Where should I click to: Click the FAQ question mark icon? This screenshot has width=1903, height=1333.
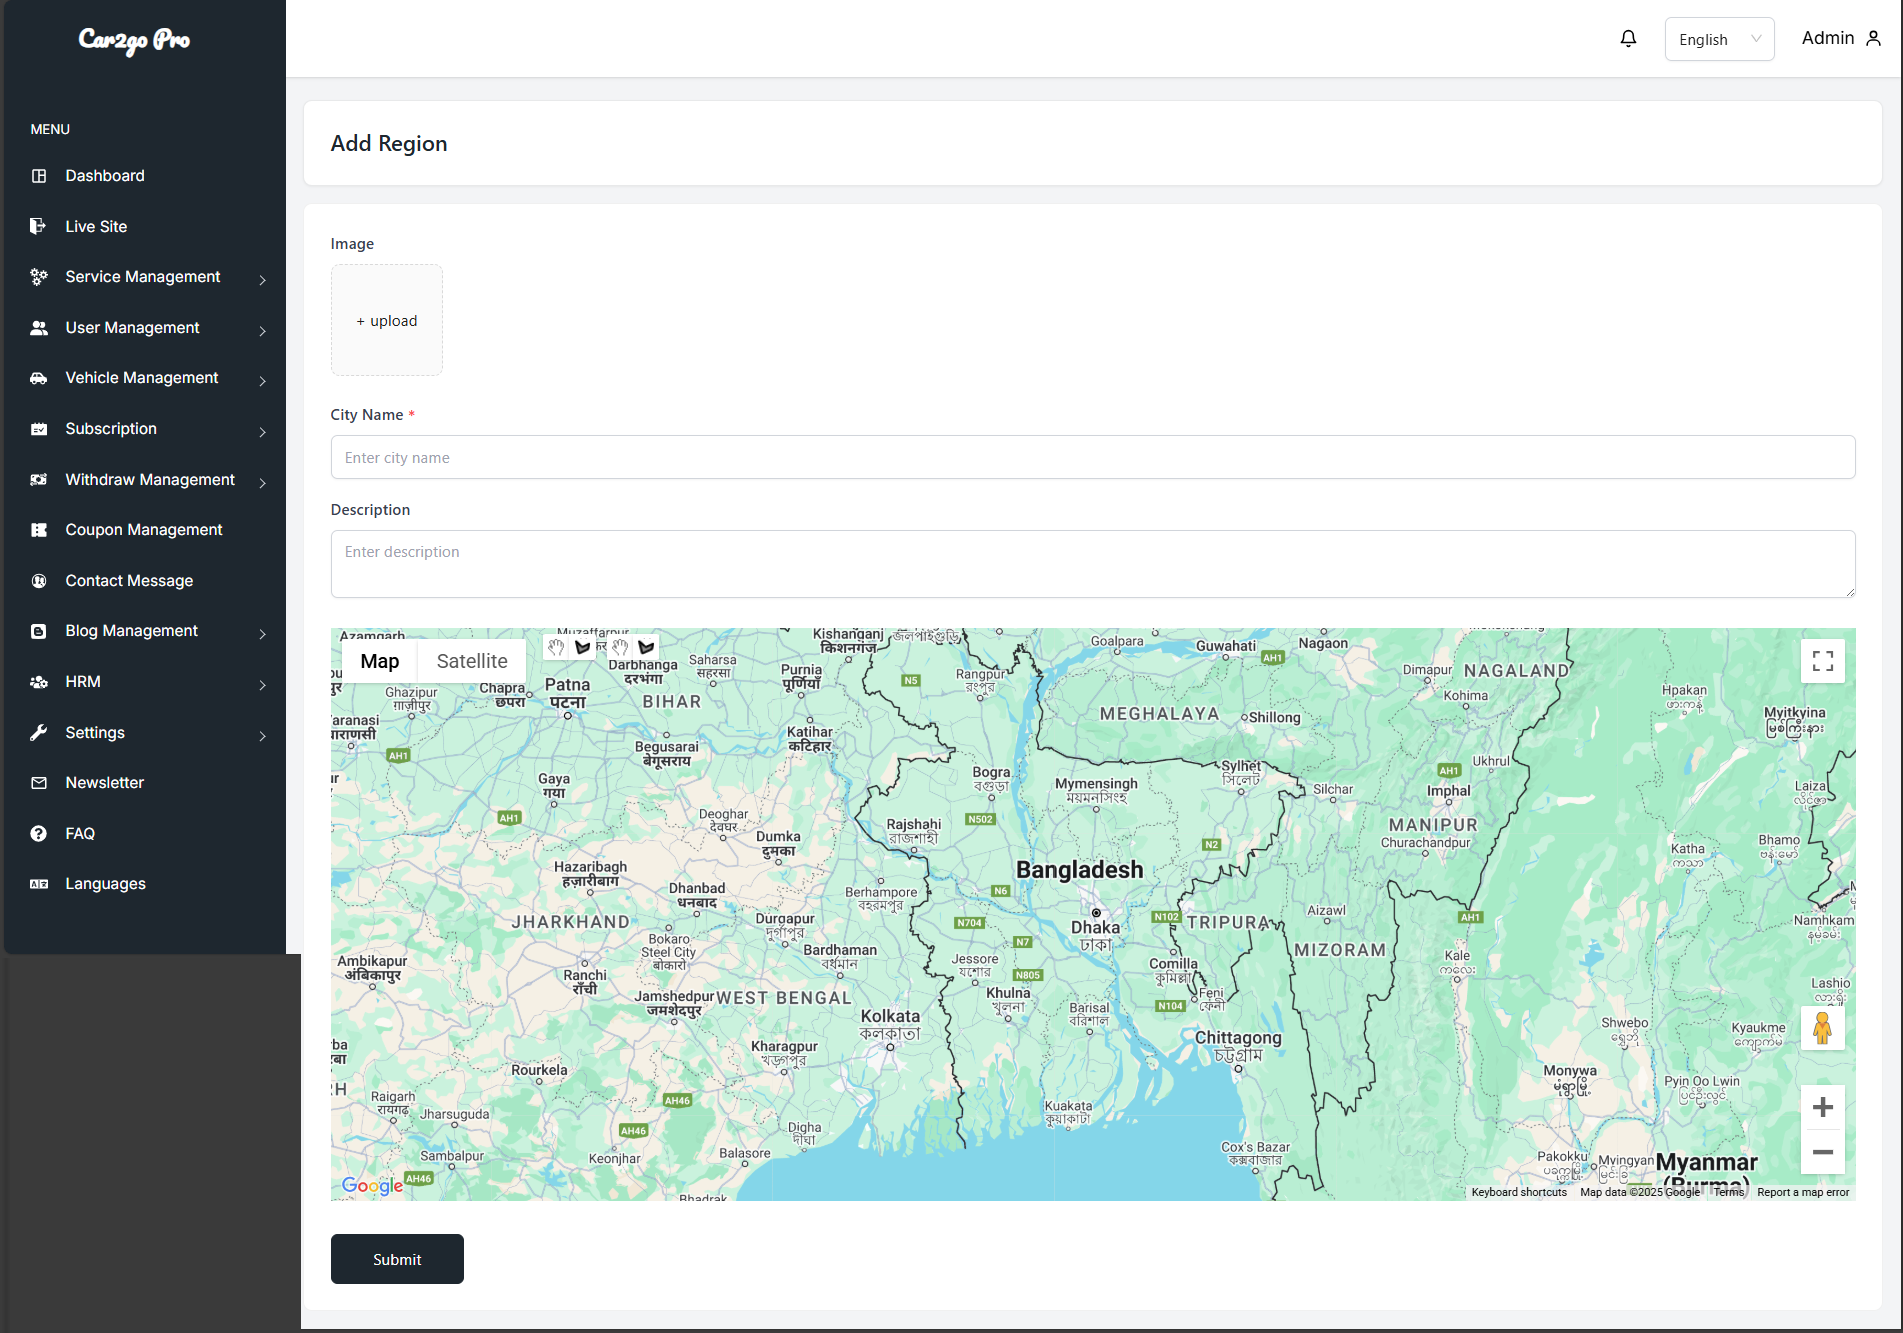tap(39, 834)
